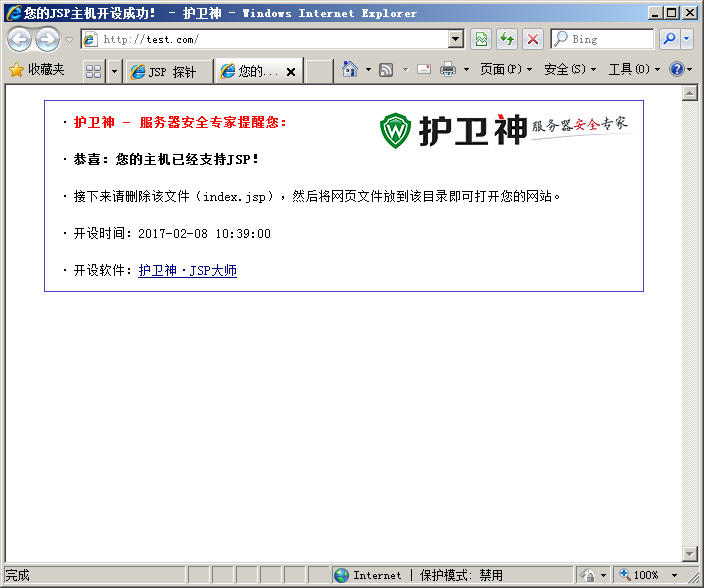This screenshot has width=704, height=588.
Task: Click the RSS feeds icon
Action: coord(386,70)
